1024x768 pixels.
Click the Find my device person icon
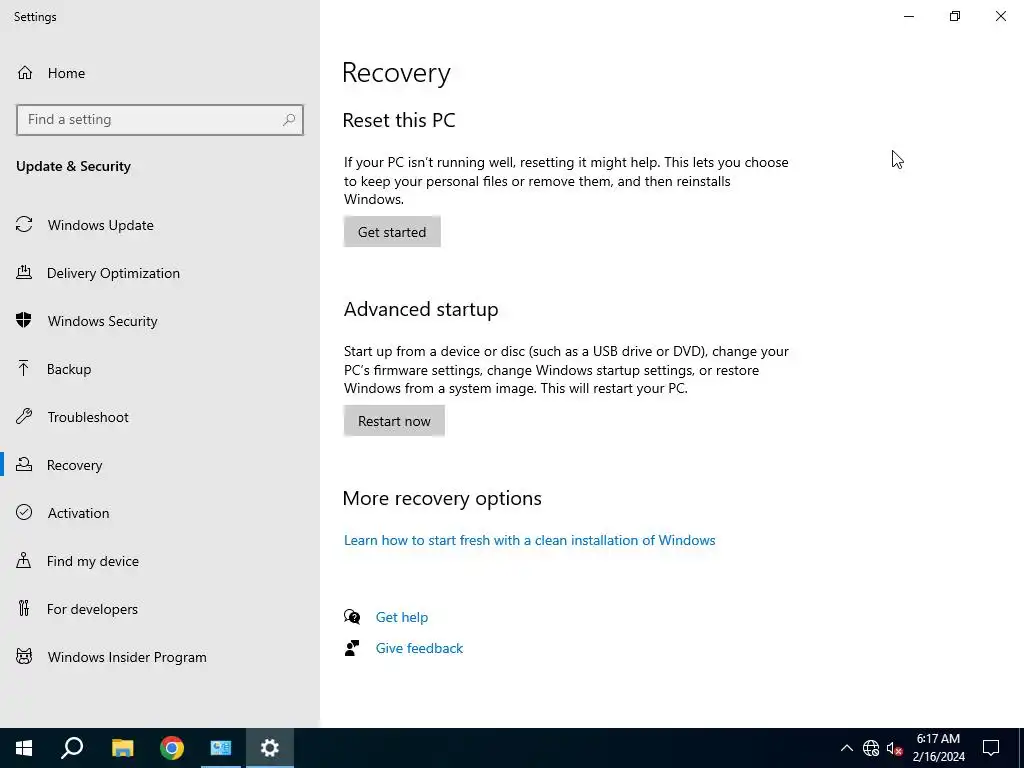click(24, 560)
